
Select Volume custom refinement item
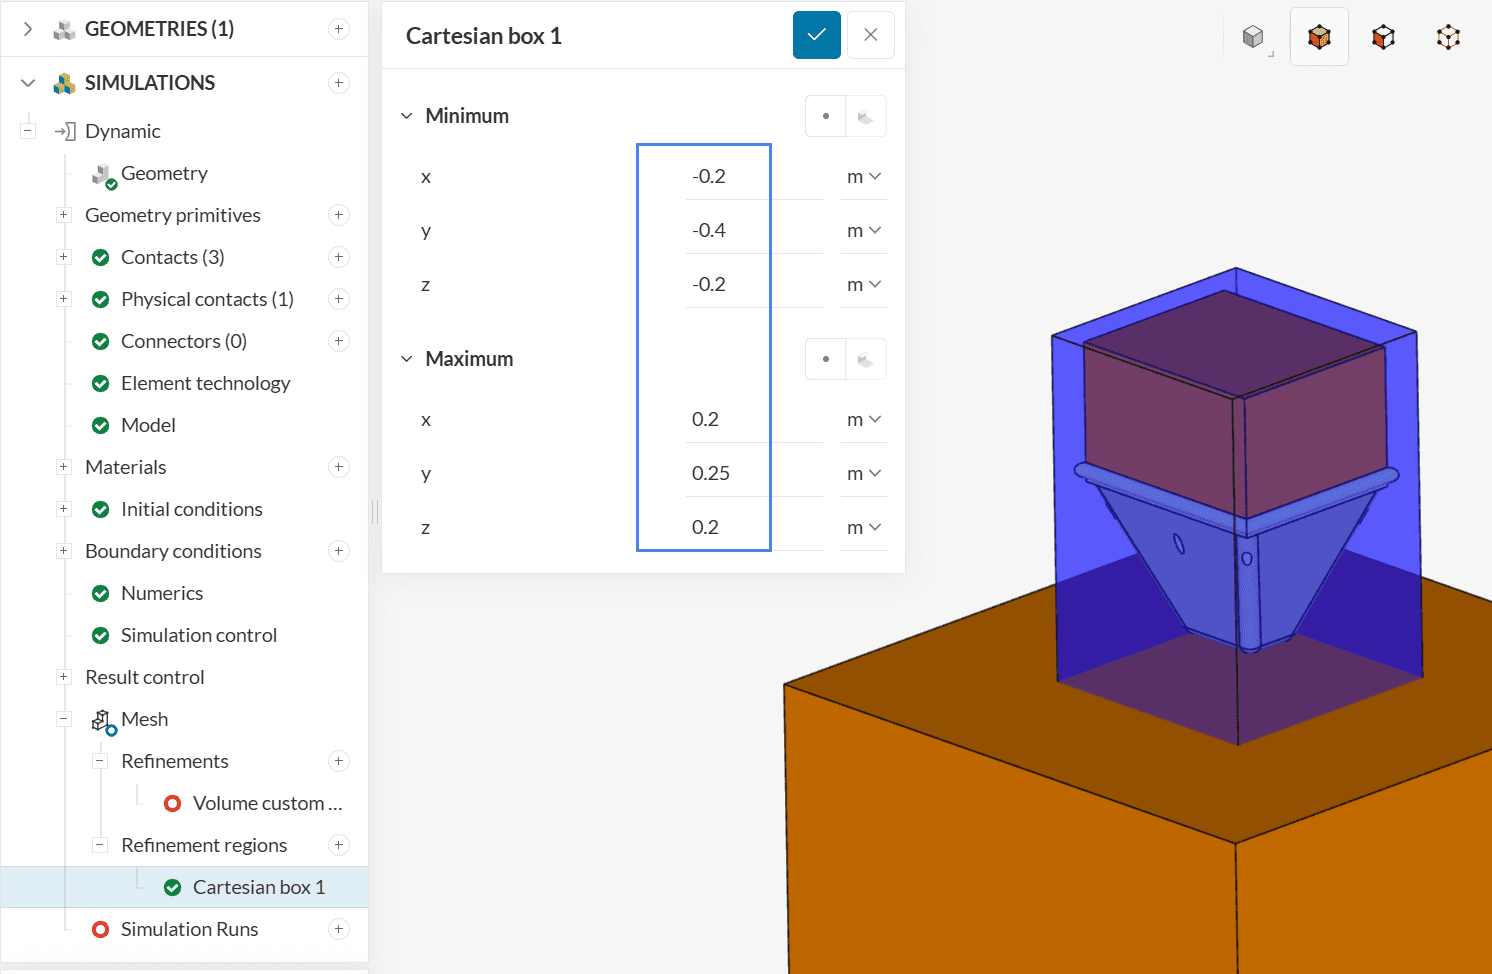[x=266, y=803]
